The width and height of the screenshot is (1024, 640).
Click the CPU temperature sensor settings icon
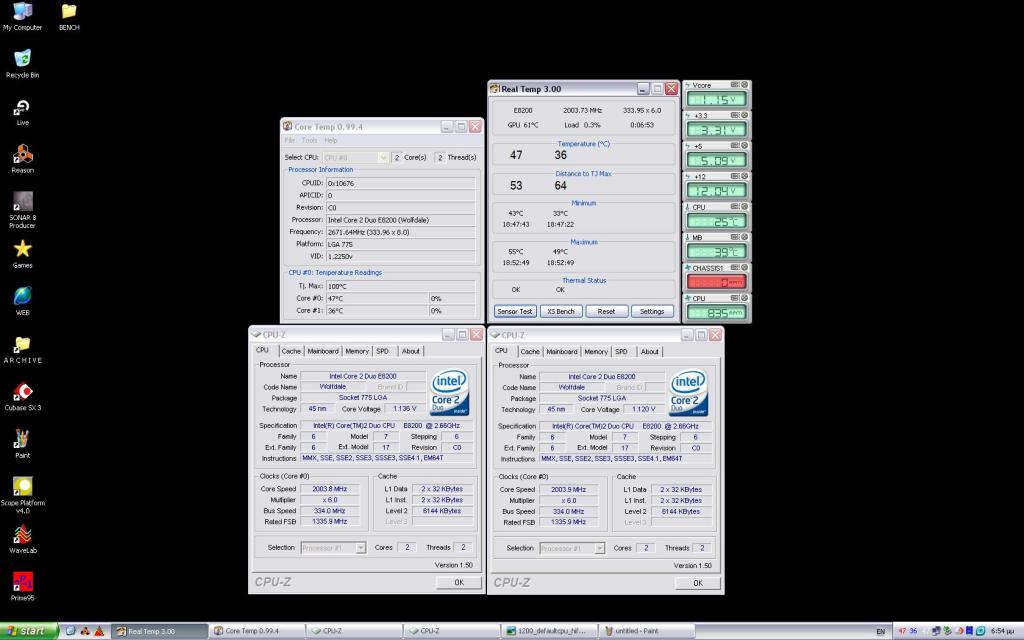tap(735, 206)
